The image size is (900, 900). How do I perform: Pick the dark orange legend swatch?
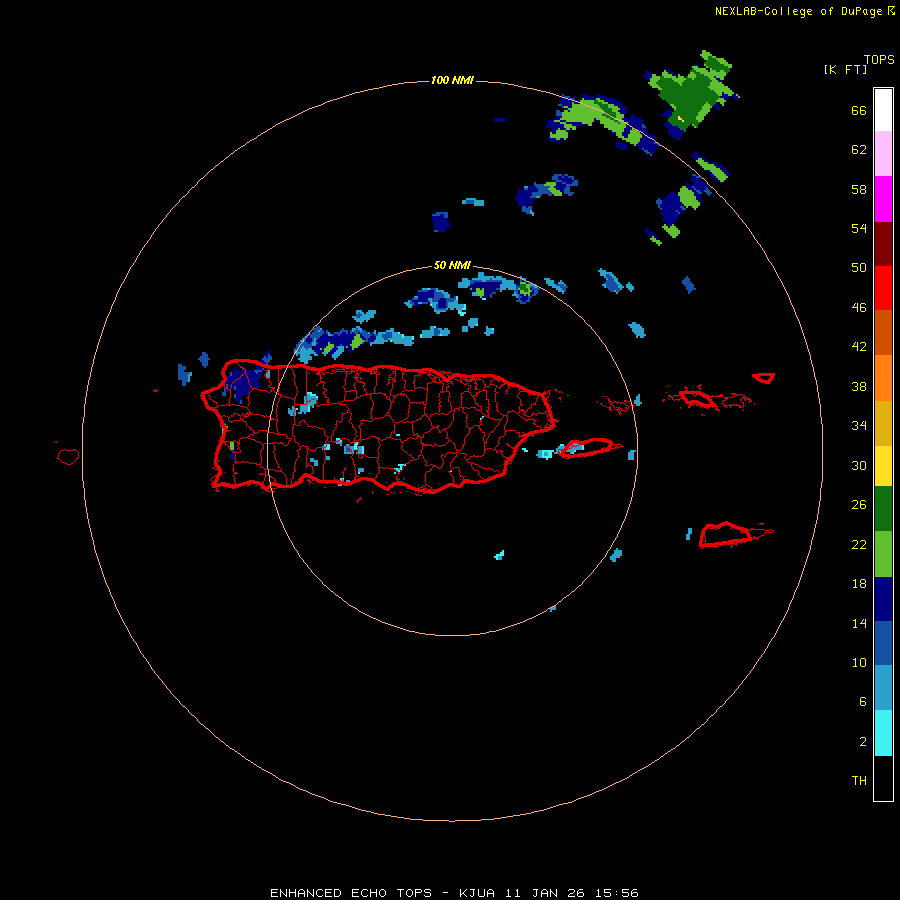point(883,332)
